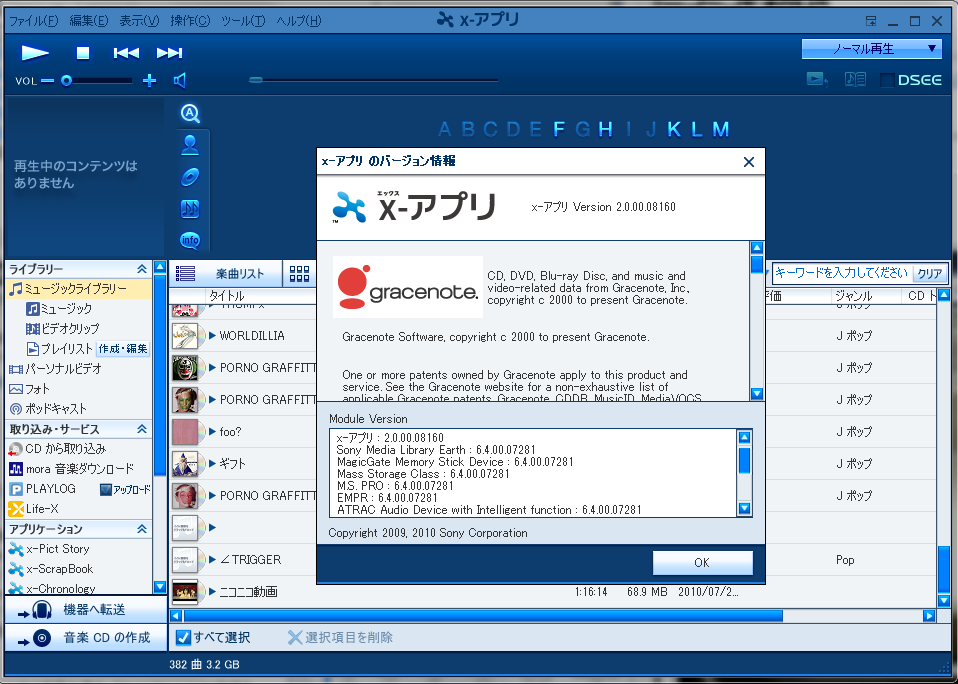Screen dimensions: 958x684
Task: Select the artist person icon in the vertical strip
Action: click(x=190, y=145)
